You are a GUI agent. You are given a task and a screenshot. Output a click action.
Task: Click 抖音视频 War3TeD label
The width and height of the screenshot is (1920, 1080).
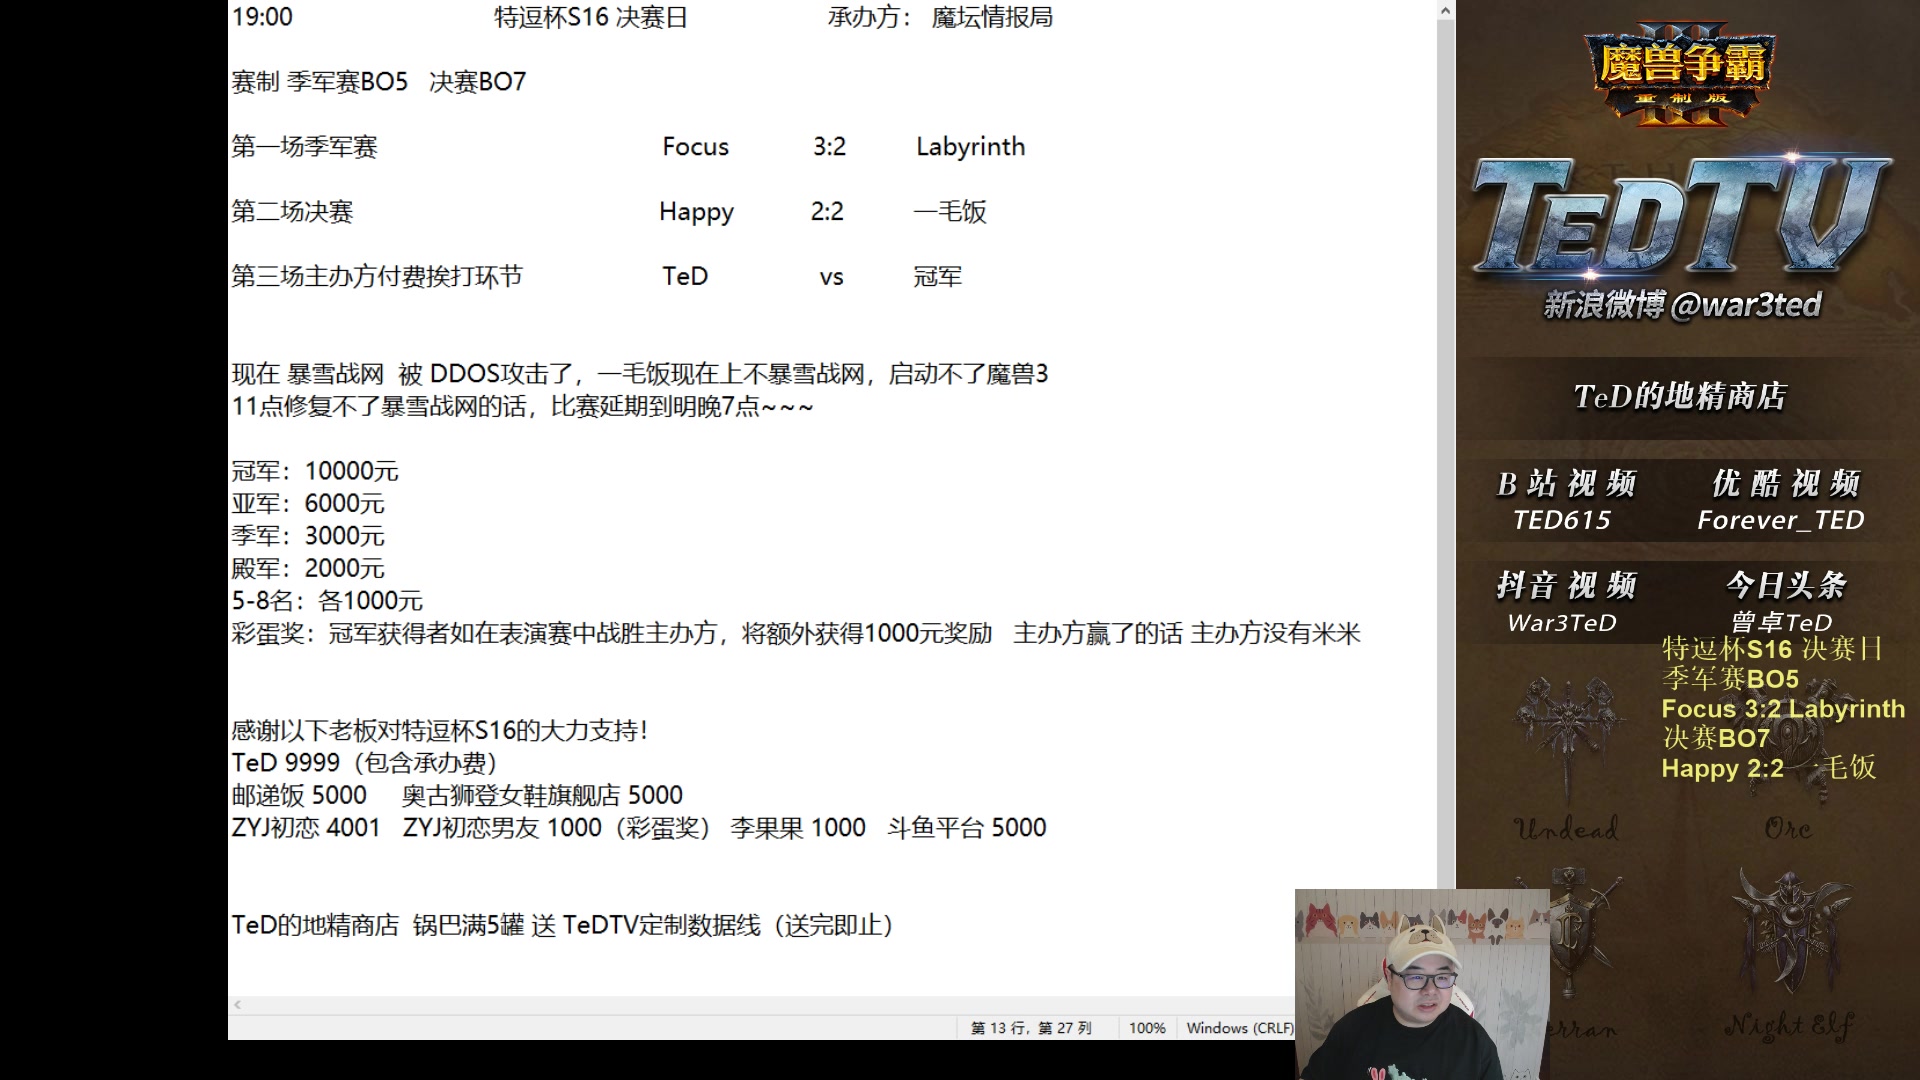pos(1563,603)
